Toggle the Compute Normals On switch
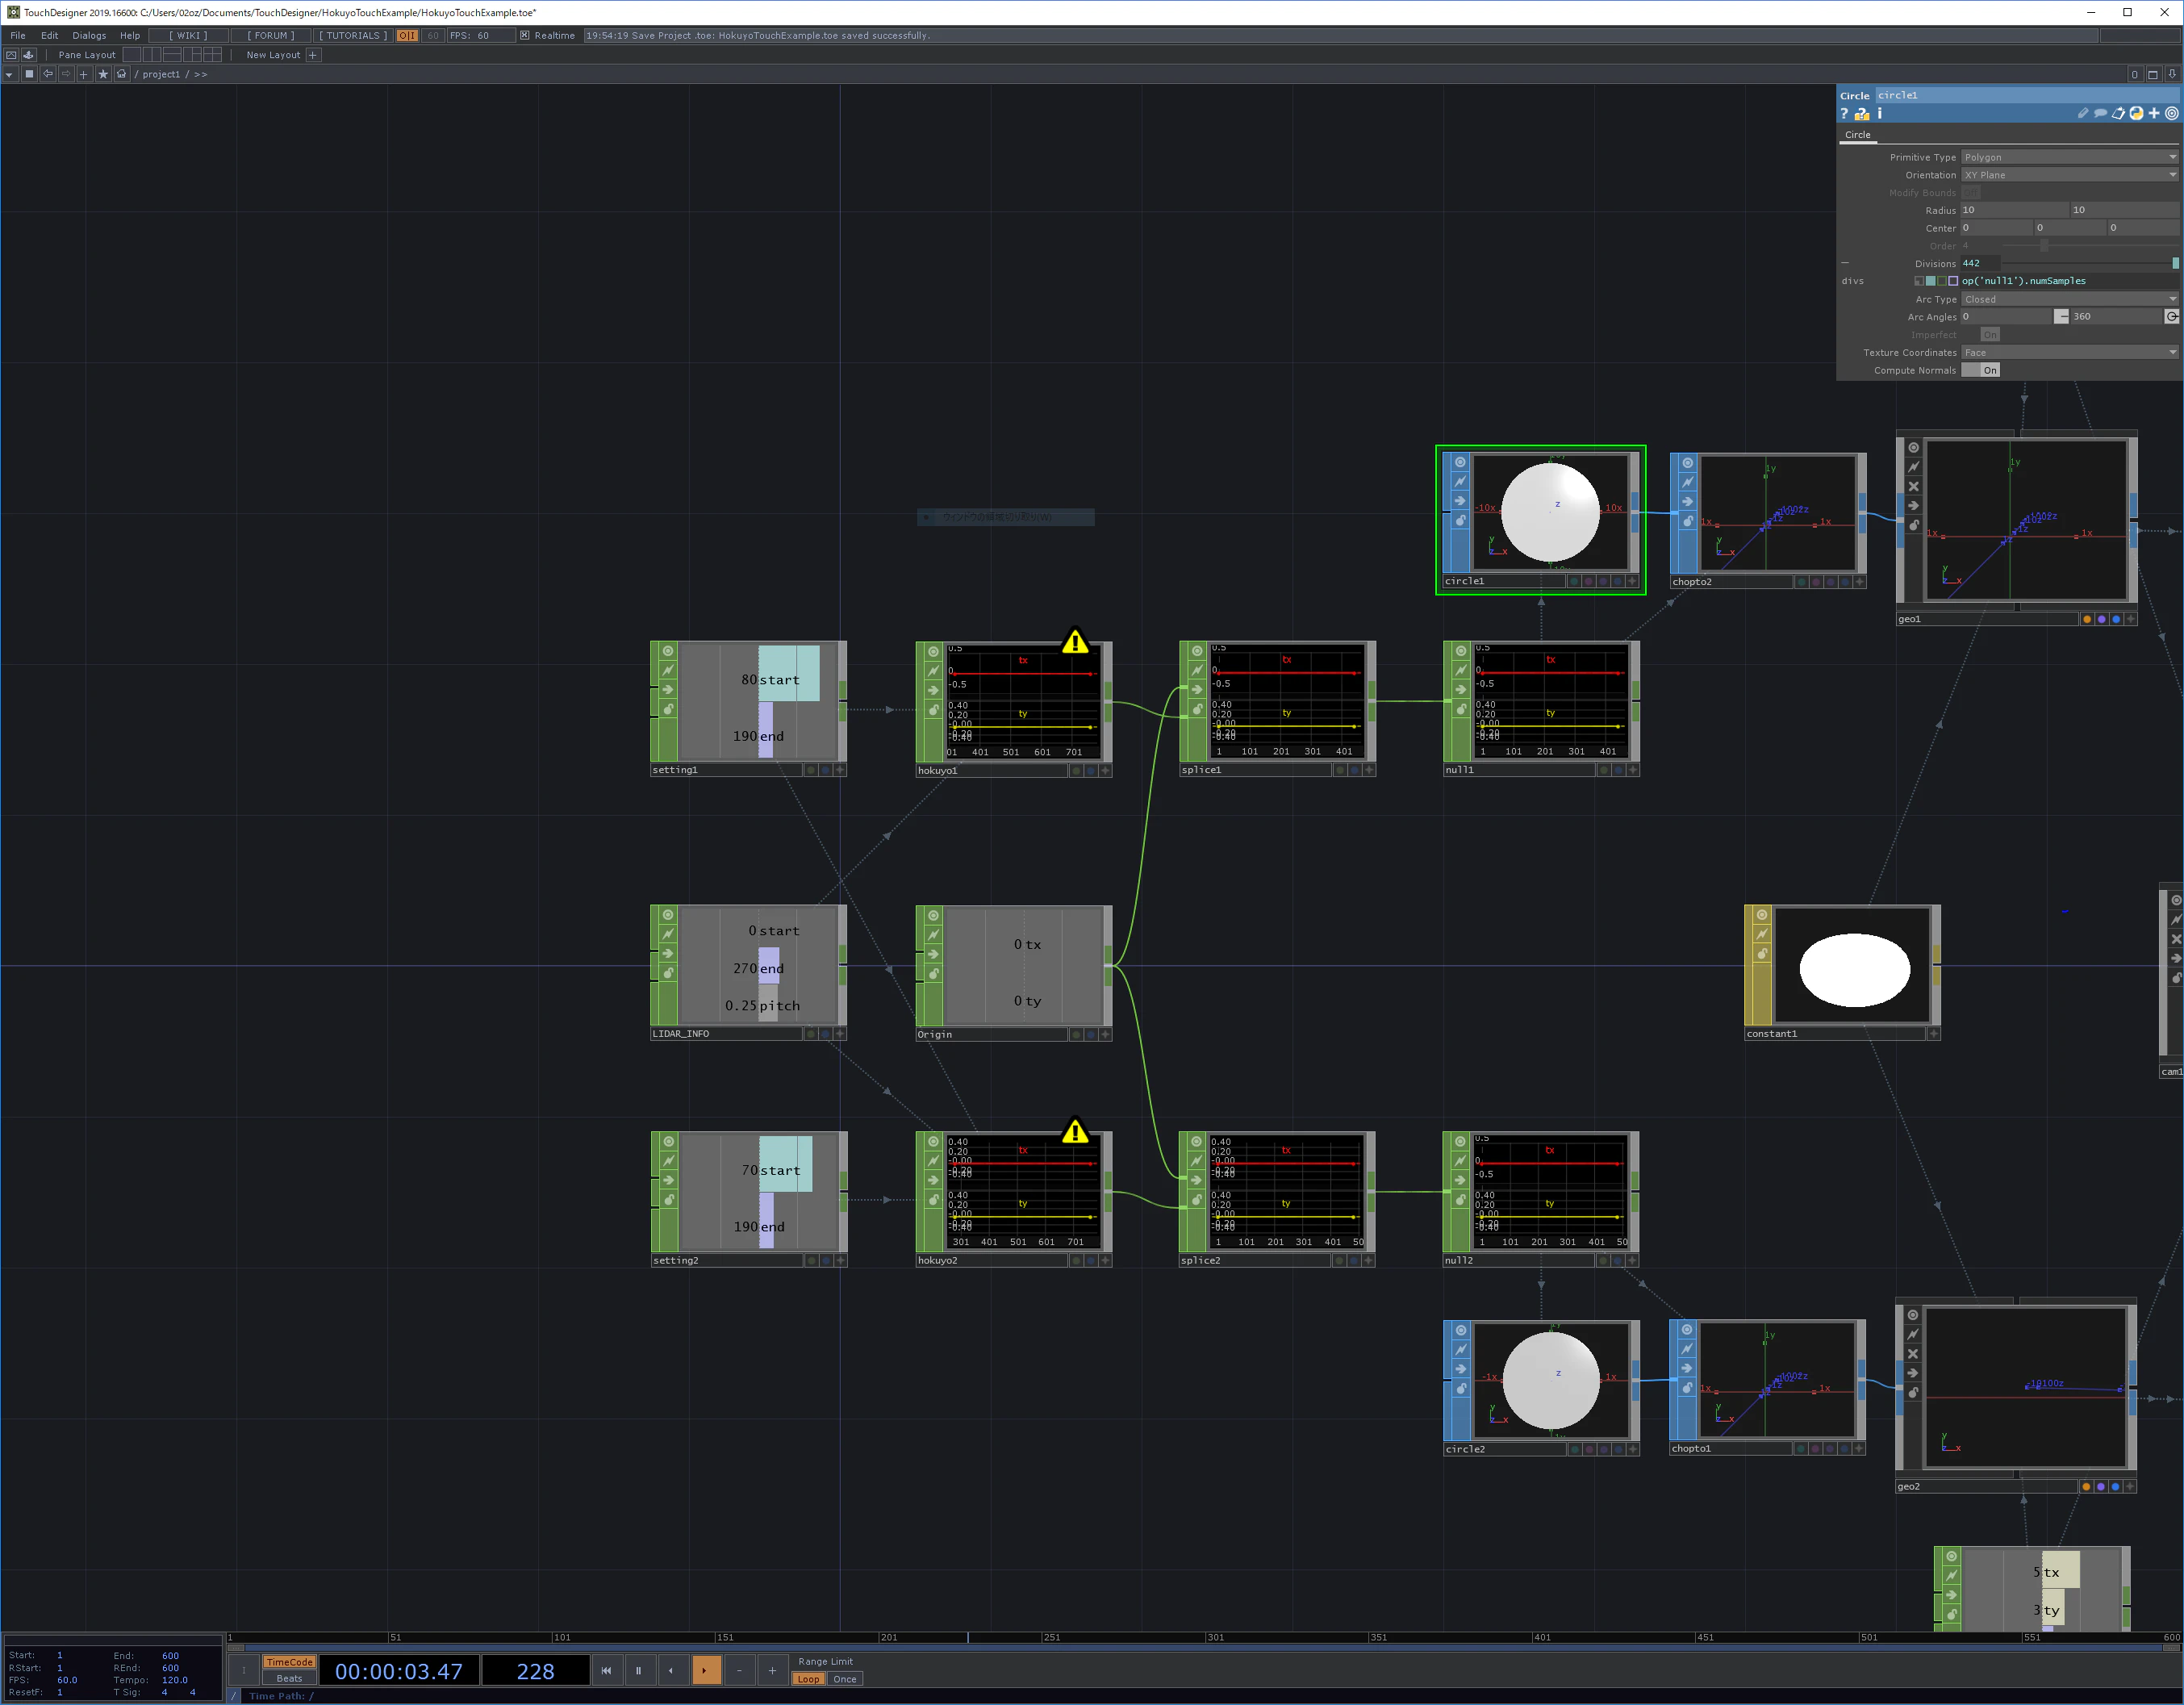The width and height of the screenshot is (2184, 1705). coord(1981,371)
